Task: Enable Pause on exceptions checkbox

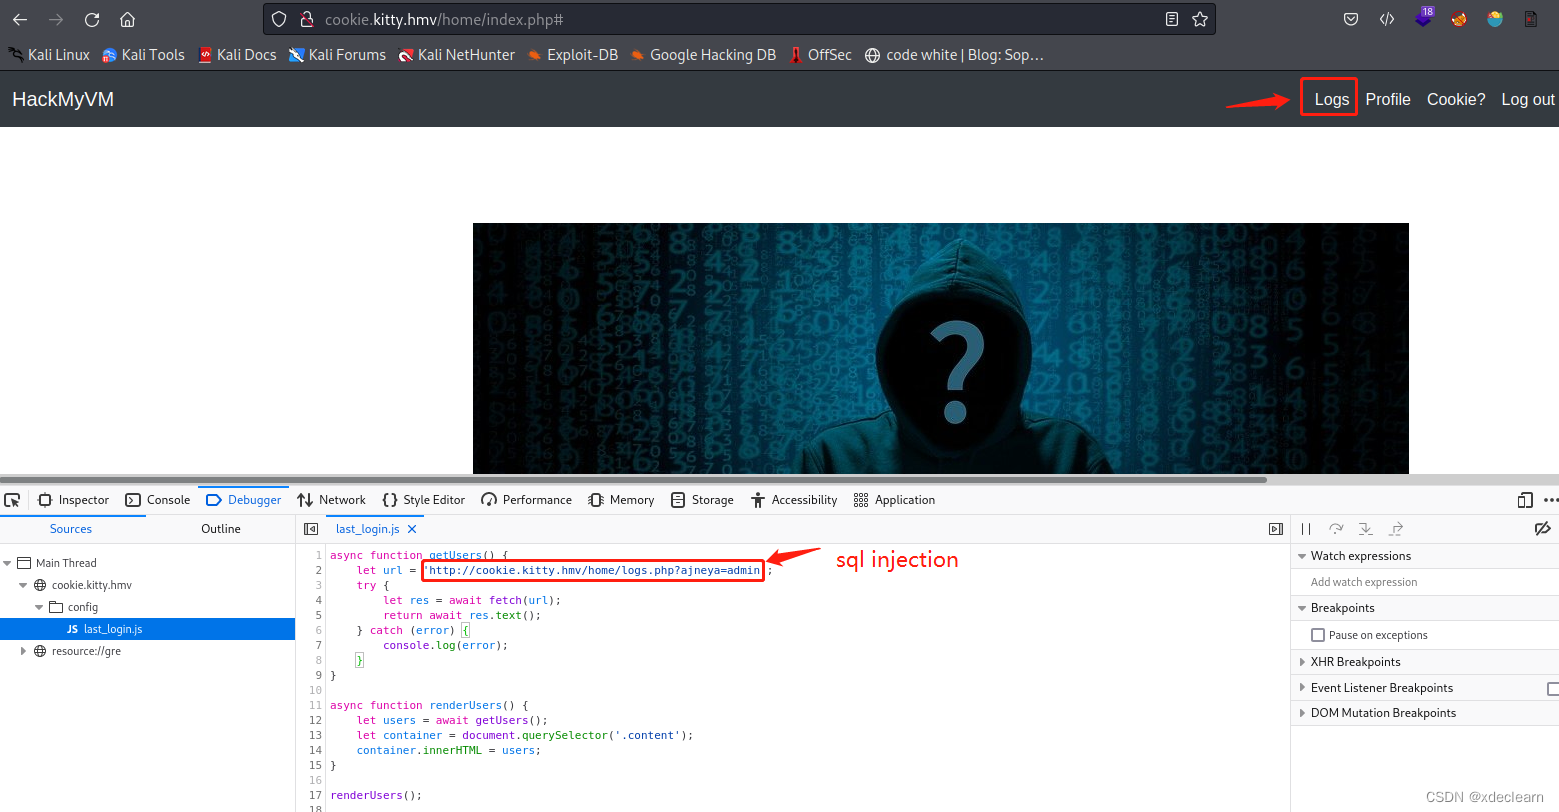Action: point(1318,635)
